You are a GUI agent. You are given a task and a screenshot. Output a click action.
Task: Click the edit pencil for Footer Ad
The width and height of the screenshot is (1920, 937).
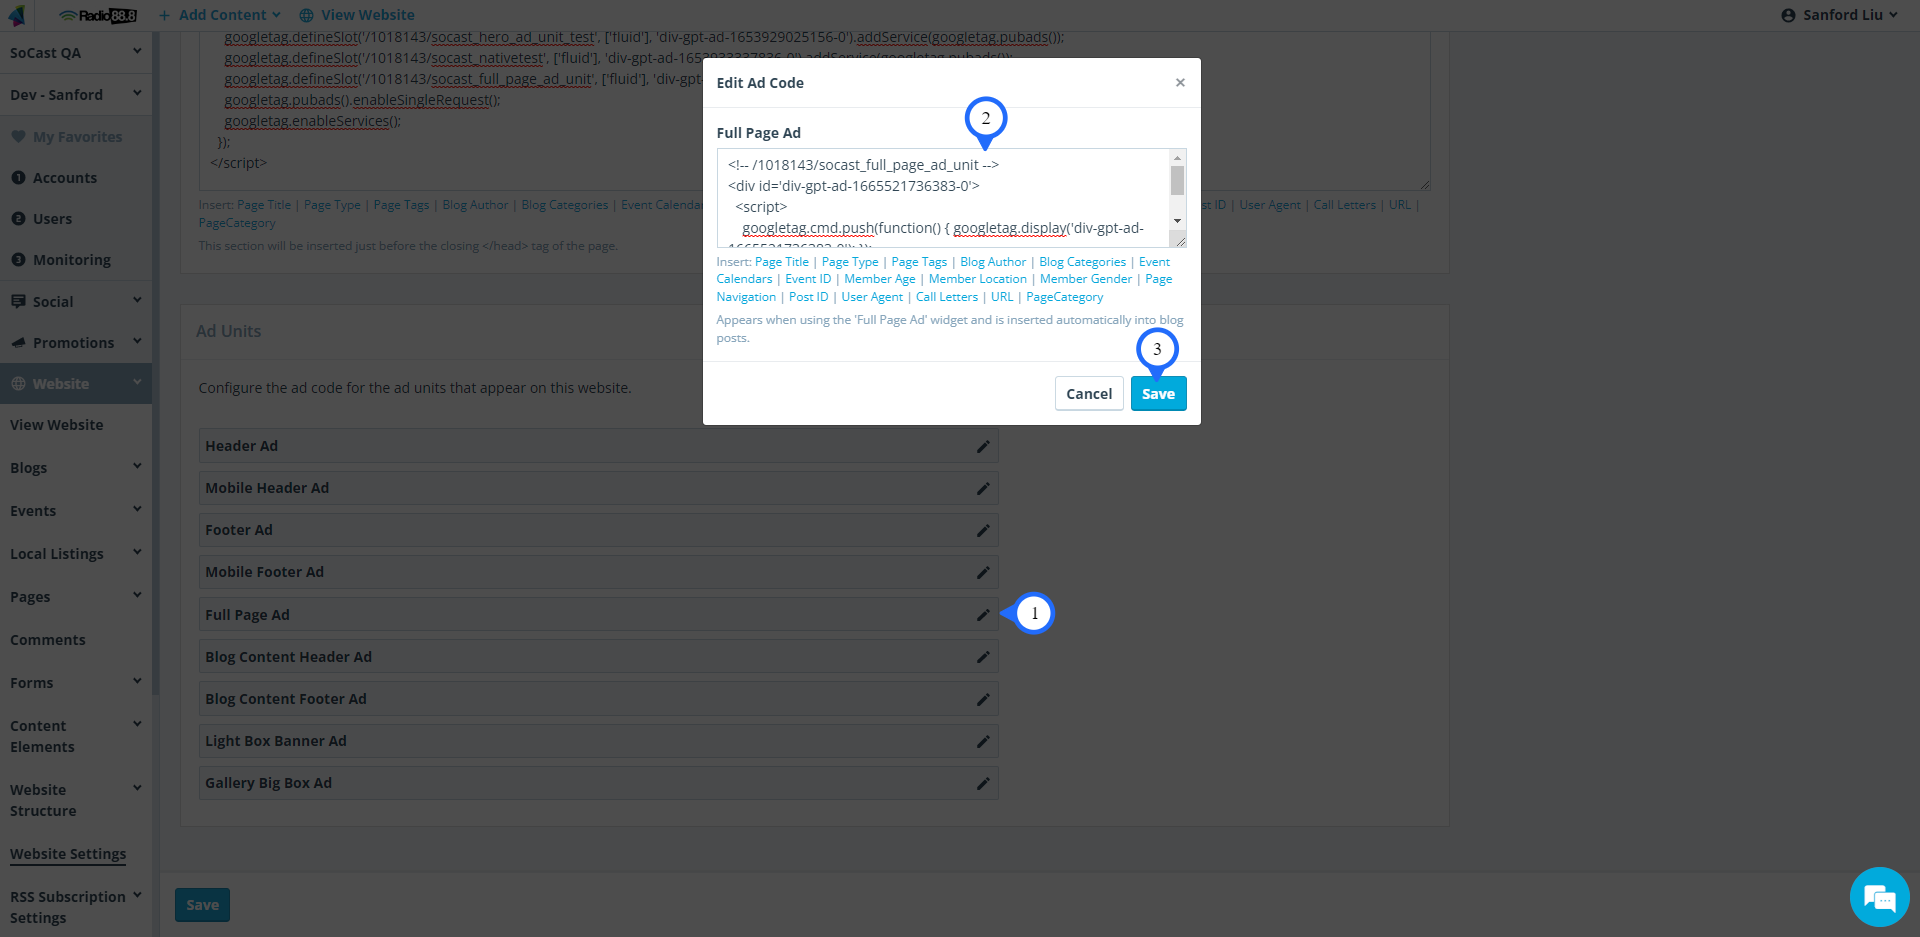(x=983, y=530)
